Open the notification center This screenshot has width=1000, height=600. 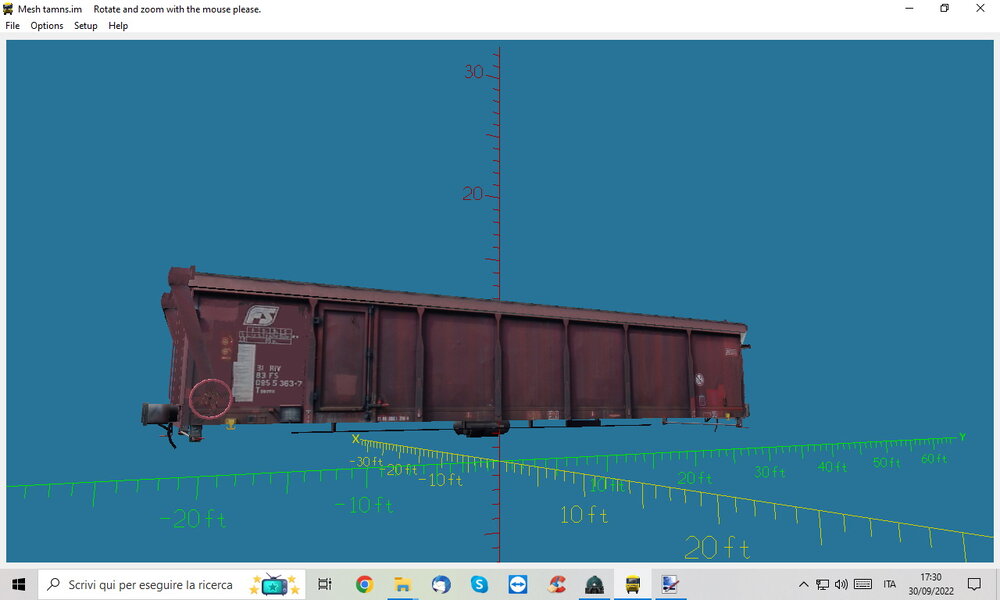(x=974, y=584)
